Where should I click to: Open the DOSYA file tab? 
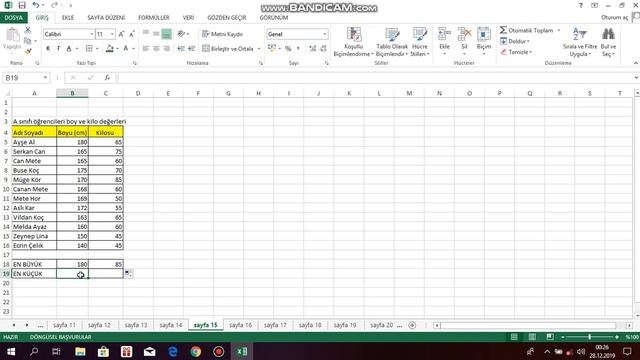coord(13,18)
